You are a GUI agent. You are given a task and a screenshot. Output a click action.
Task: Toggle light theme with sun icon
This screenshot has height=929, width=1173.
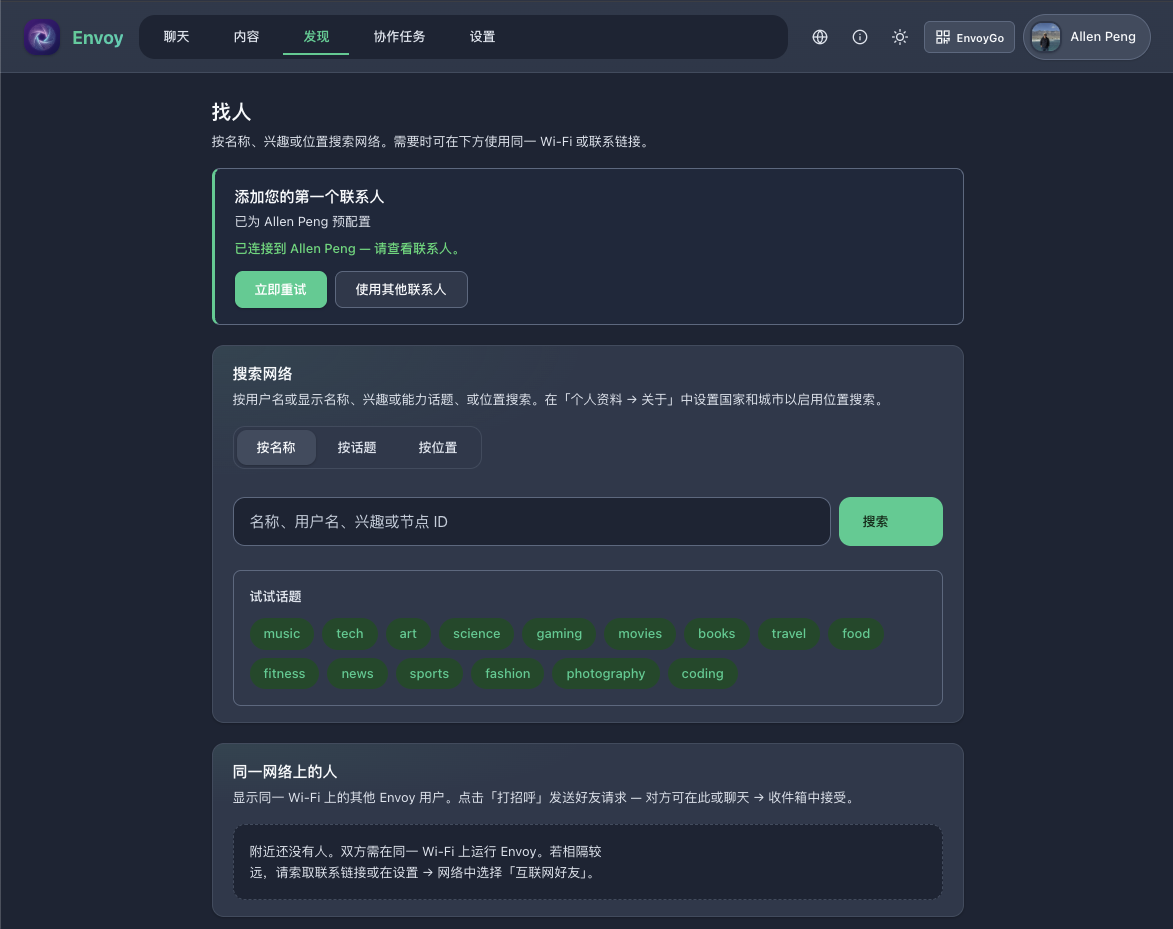pyautogui.click(x=900, y=37)
